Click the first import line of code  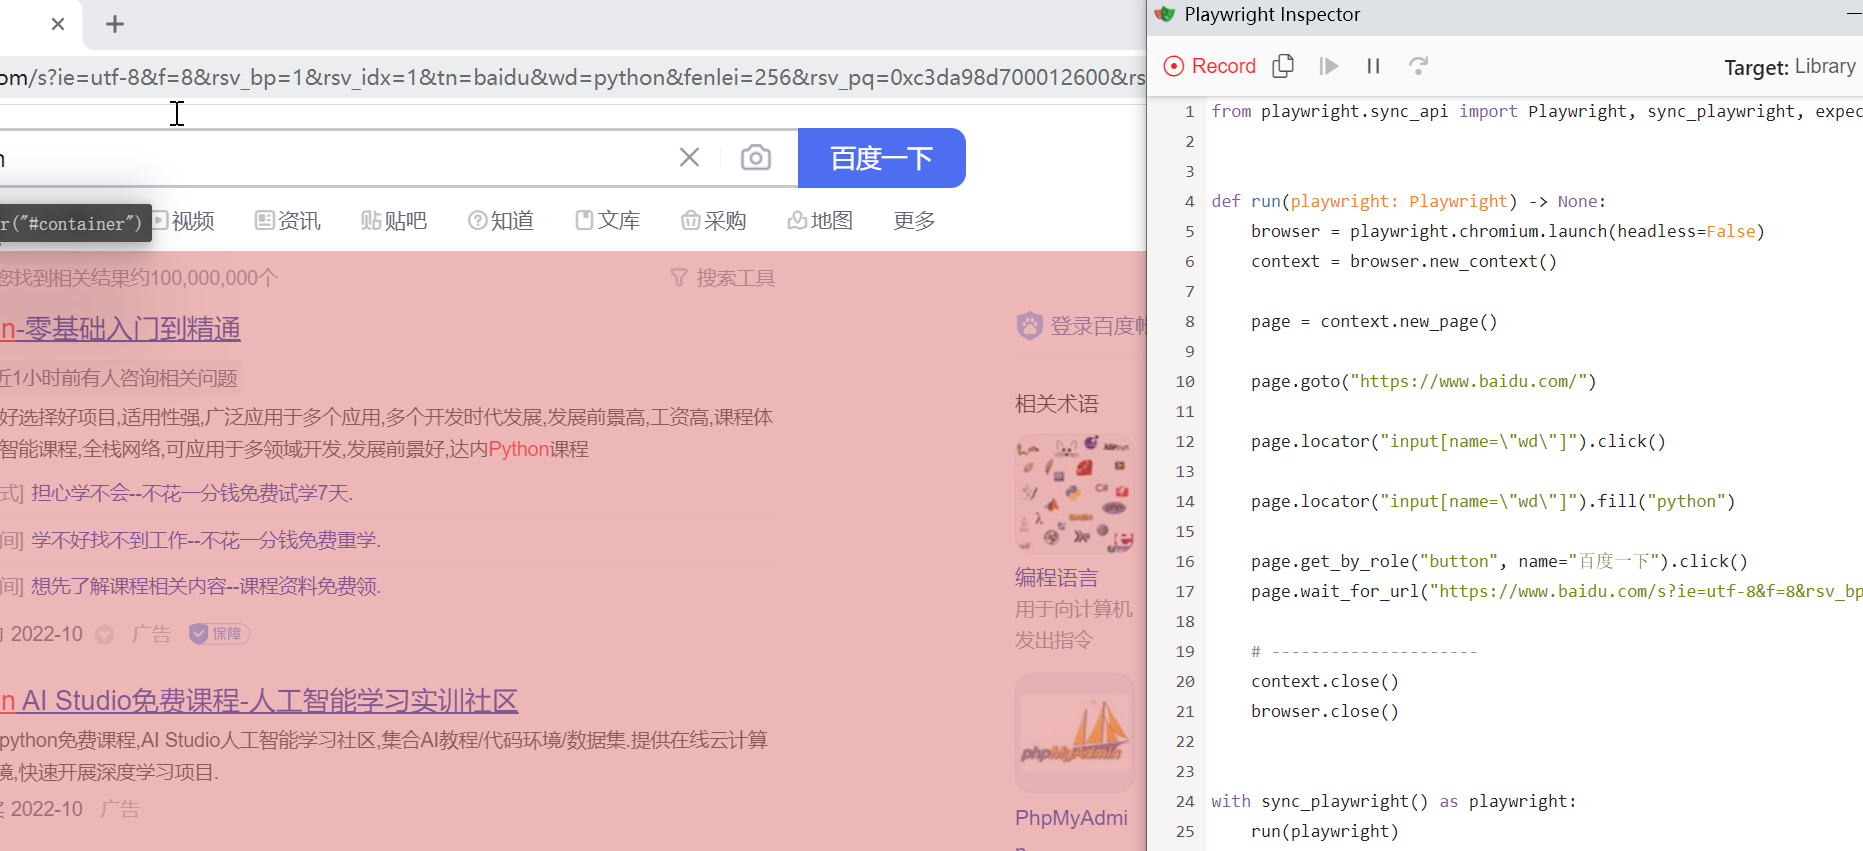(x=1537, y=111)
